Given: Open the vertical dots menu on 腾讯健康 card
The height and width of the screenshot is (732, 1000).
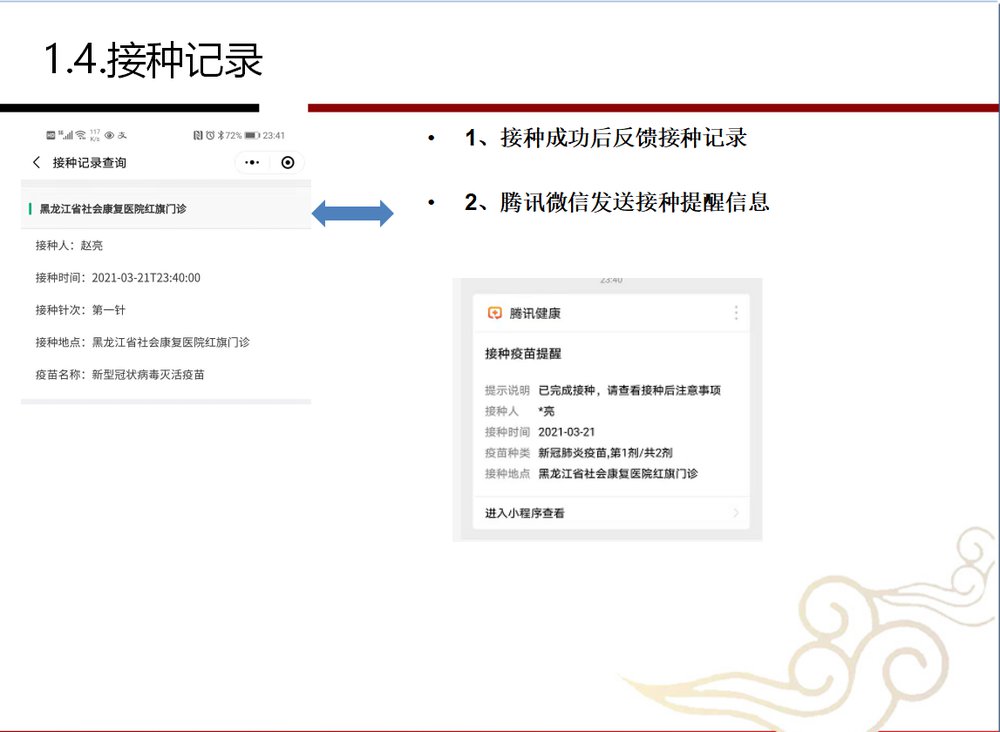Looking at the screenshot, I should pyautogui.click(x=736, y=313).
